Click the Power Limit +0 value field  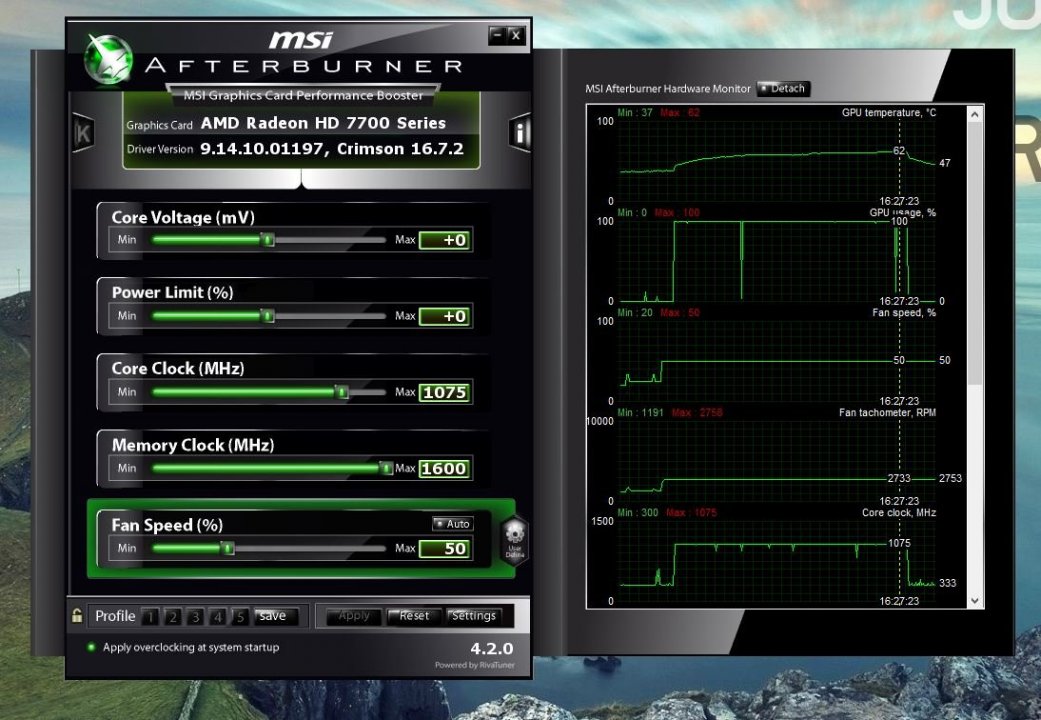pyautogui.click(x=445, y=316)
